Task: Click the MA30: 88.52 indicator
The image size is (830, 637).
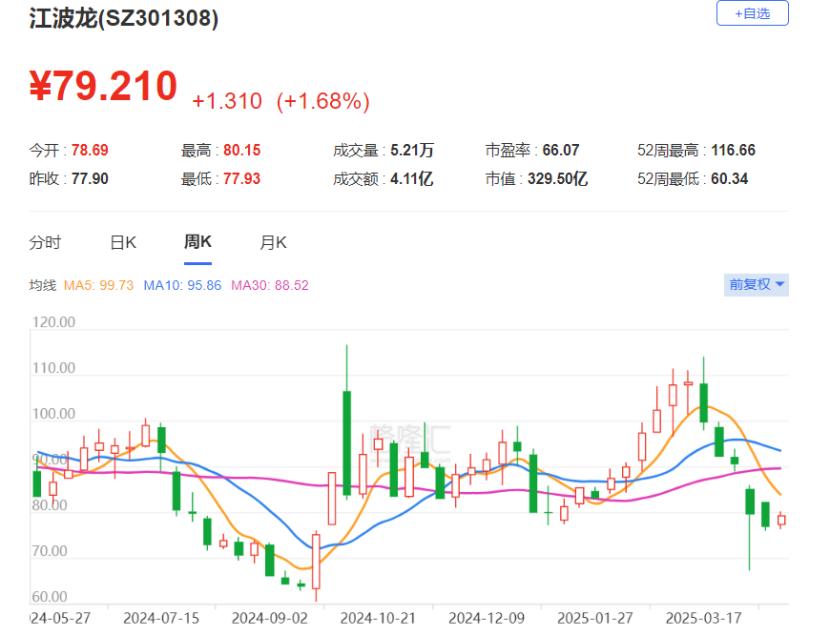Action: (x=270, y=285)
